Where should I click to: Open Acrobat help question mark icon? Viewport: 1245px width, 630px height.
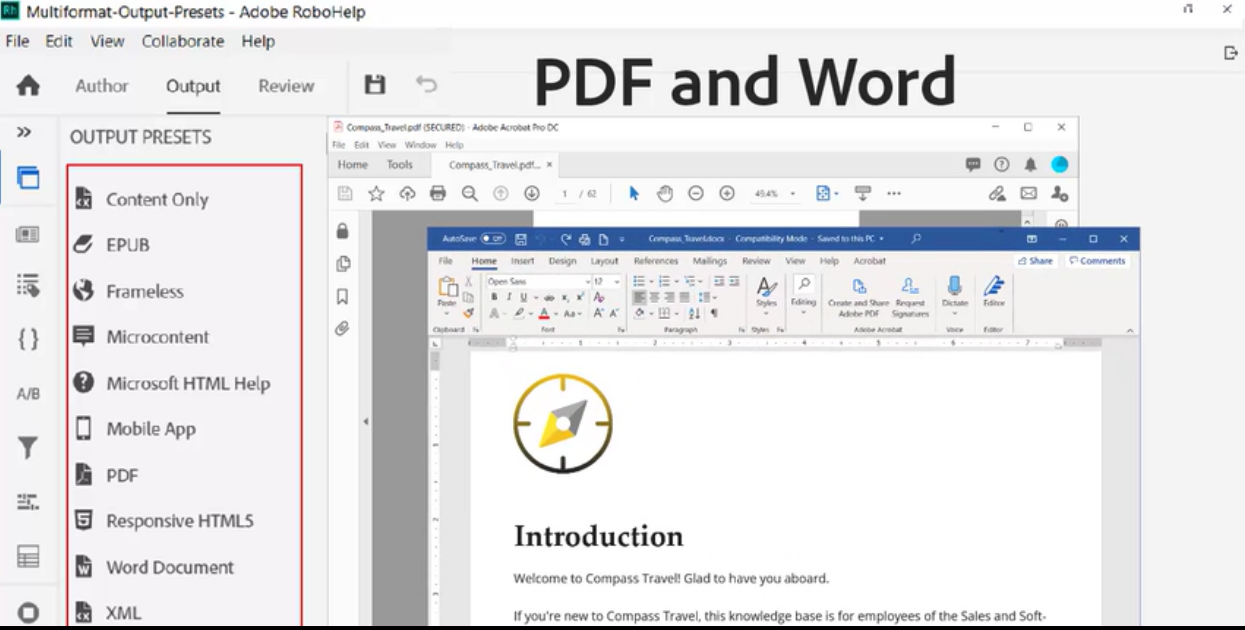pos(1002,165)
